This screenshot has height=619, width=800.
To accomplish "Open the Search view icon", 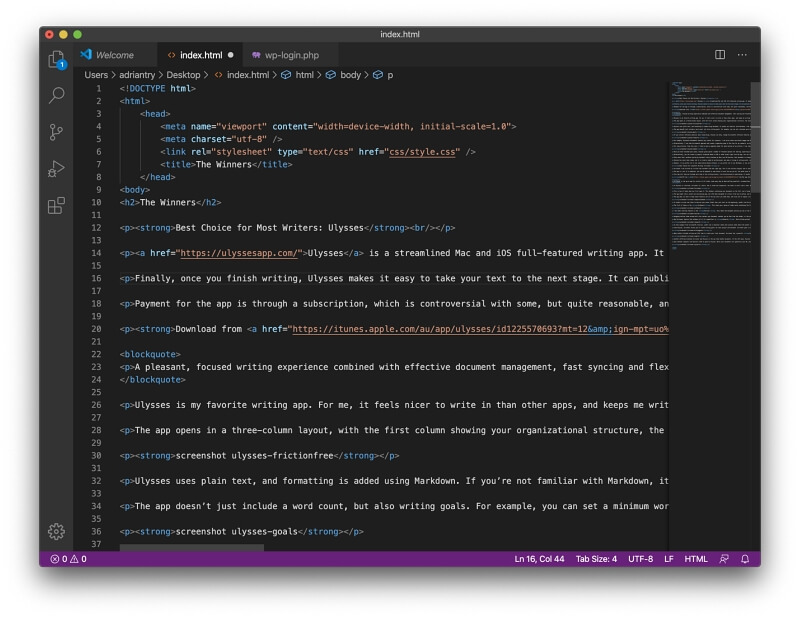I will click(57, 95).
